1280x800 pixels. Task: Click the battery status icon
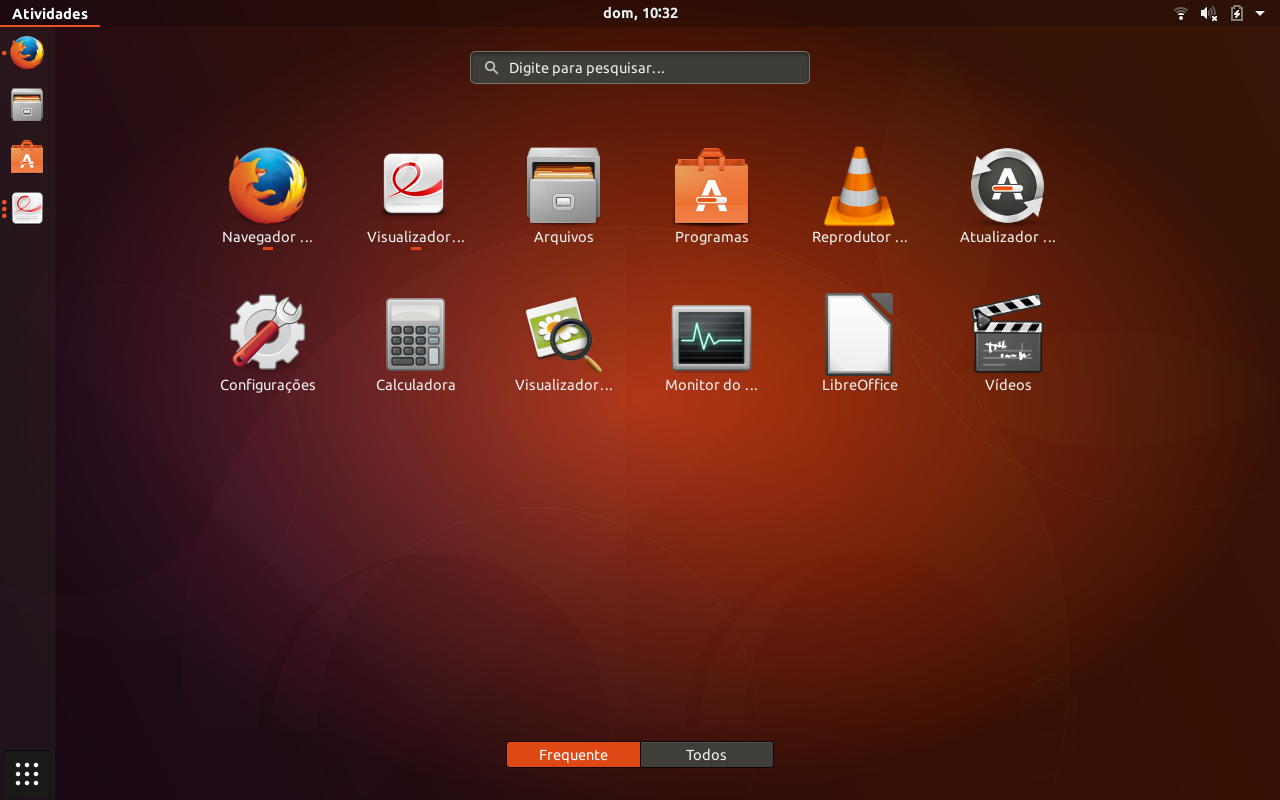[1237, 13]
